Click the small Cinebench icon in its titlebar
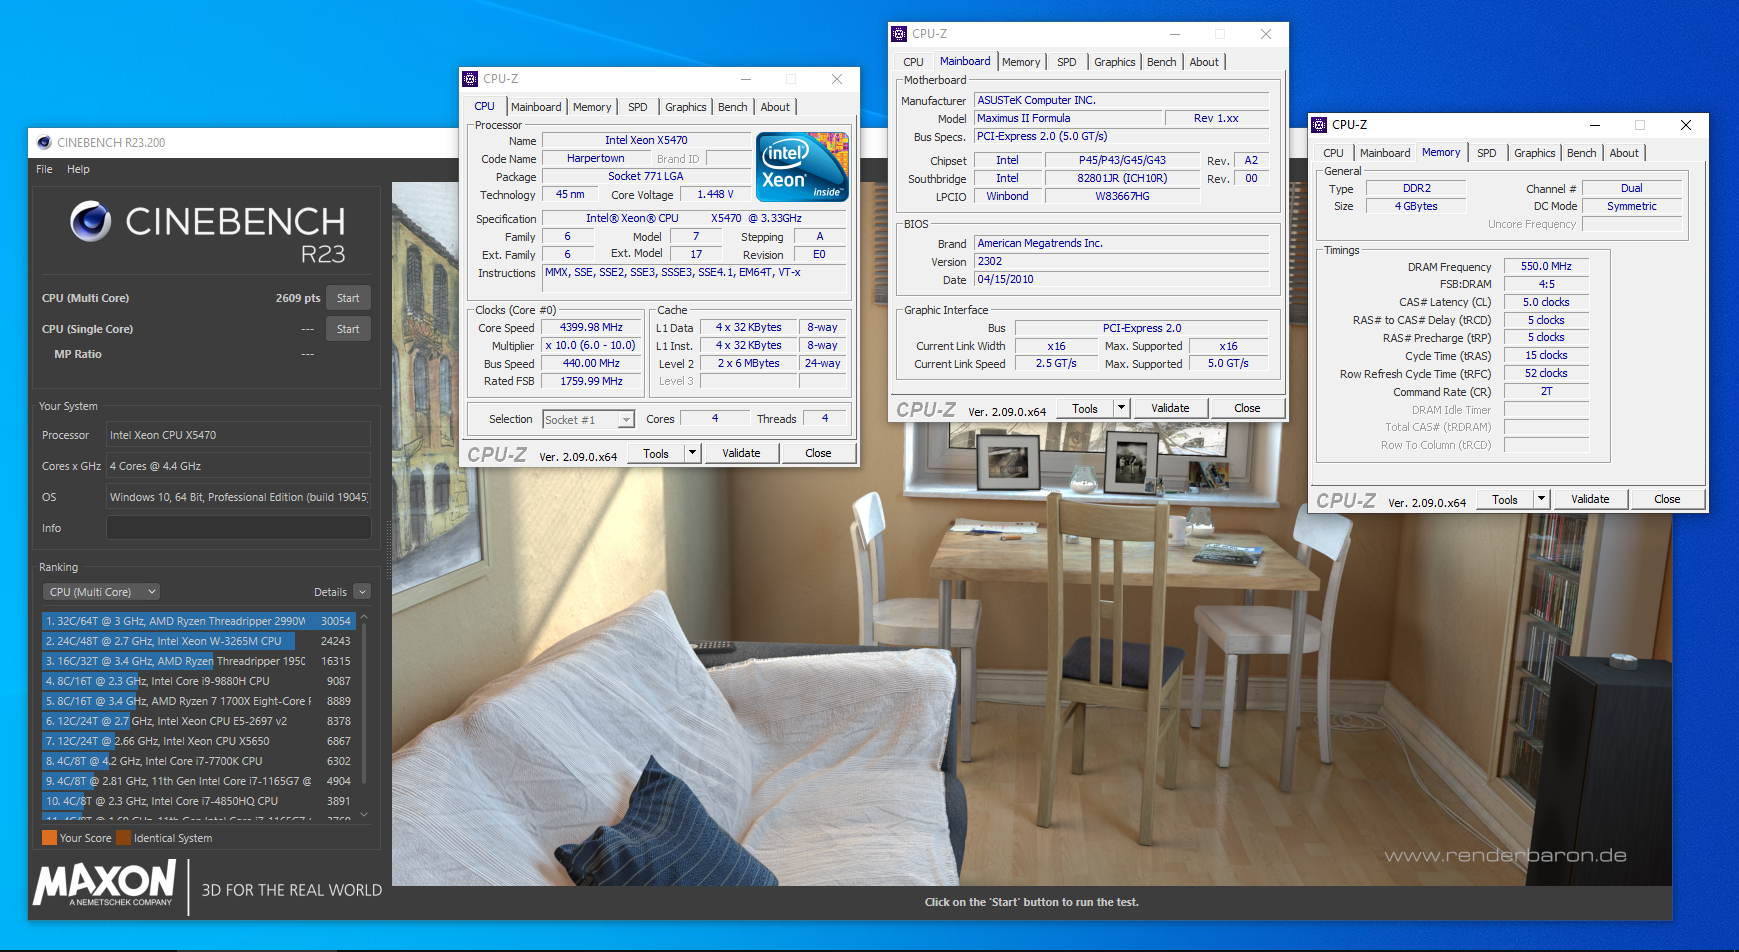The height and width of the screenshot is (952, 1739). point(42,142)
